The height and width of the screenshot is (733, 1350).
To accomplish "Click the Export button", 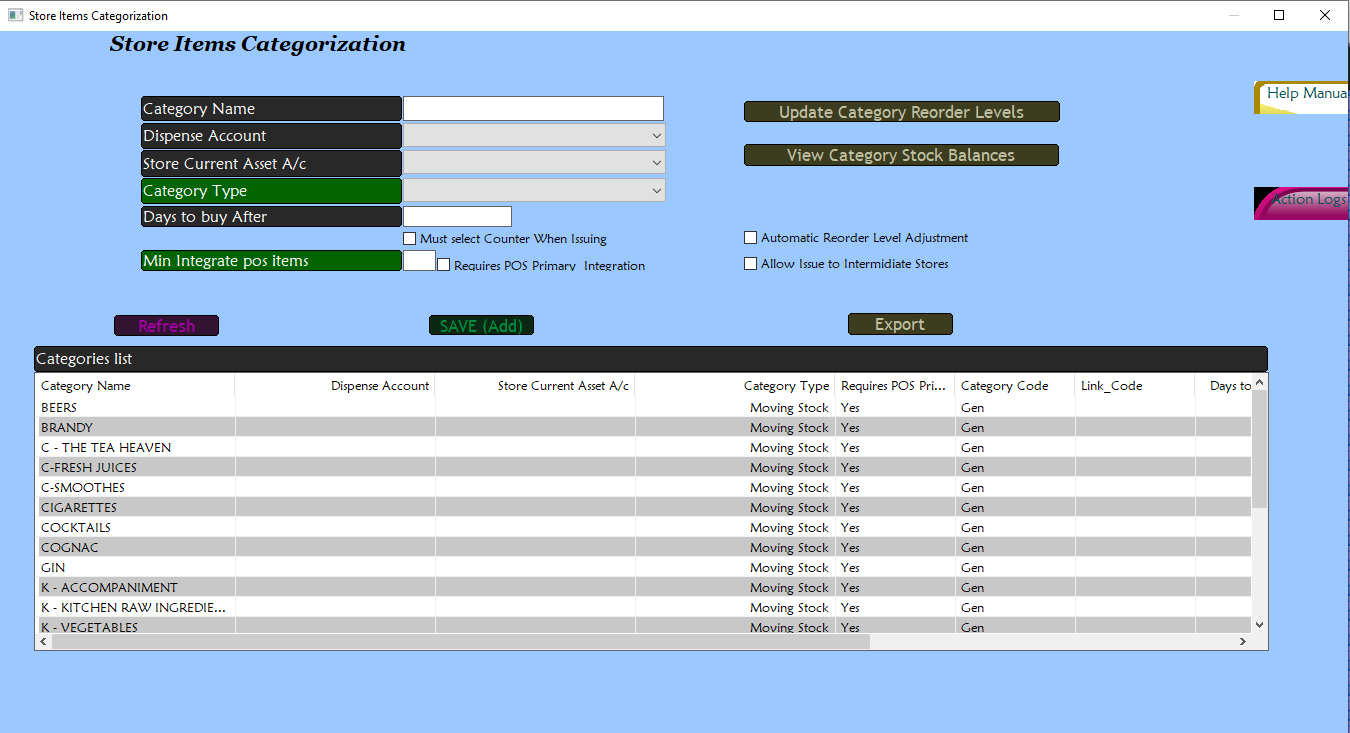I will click(x=900, y=324).
